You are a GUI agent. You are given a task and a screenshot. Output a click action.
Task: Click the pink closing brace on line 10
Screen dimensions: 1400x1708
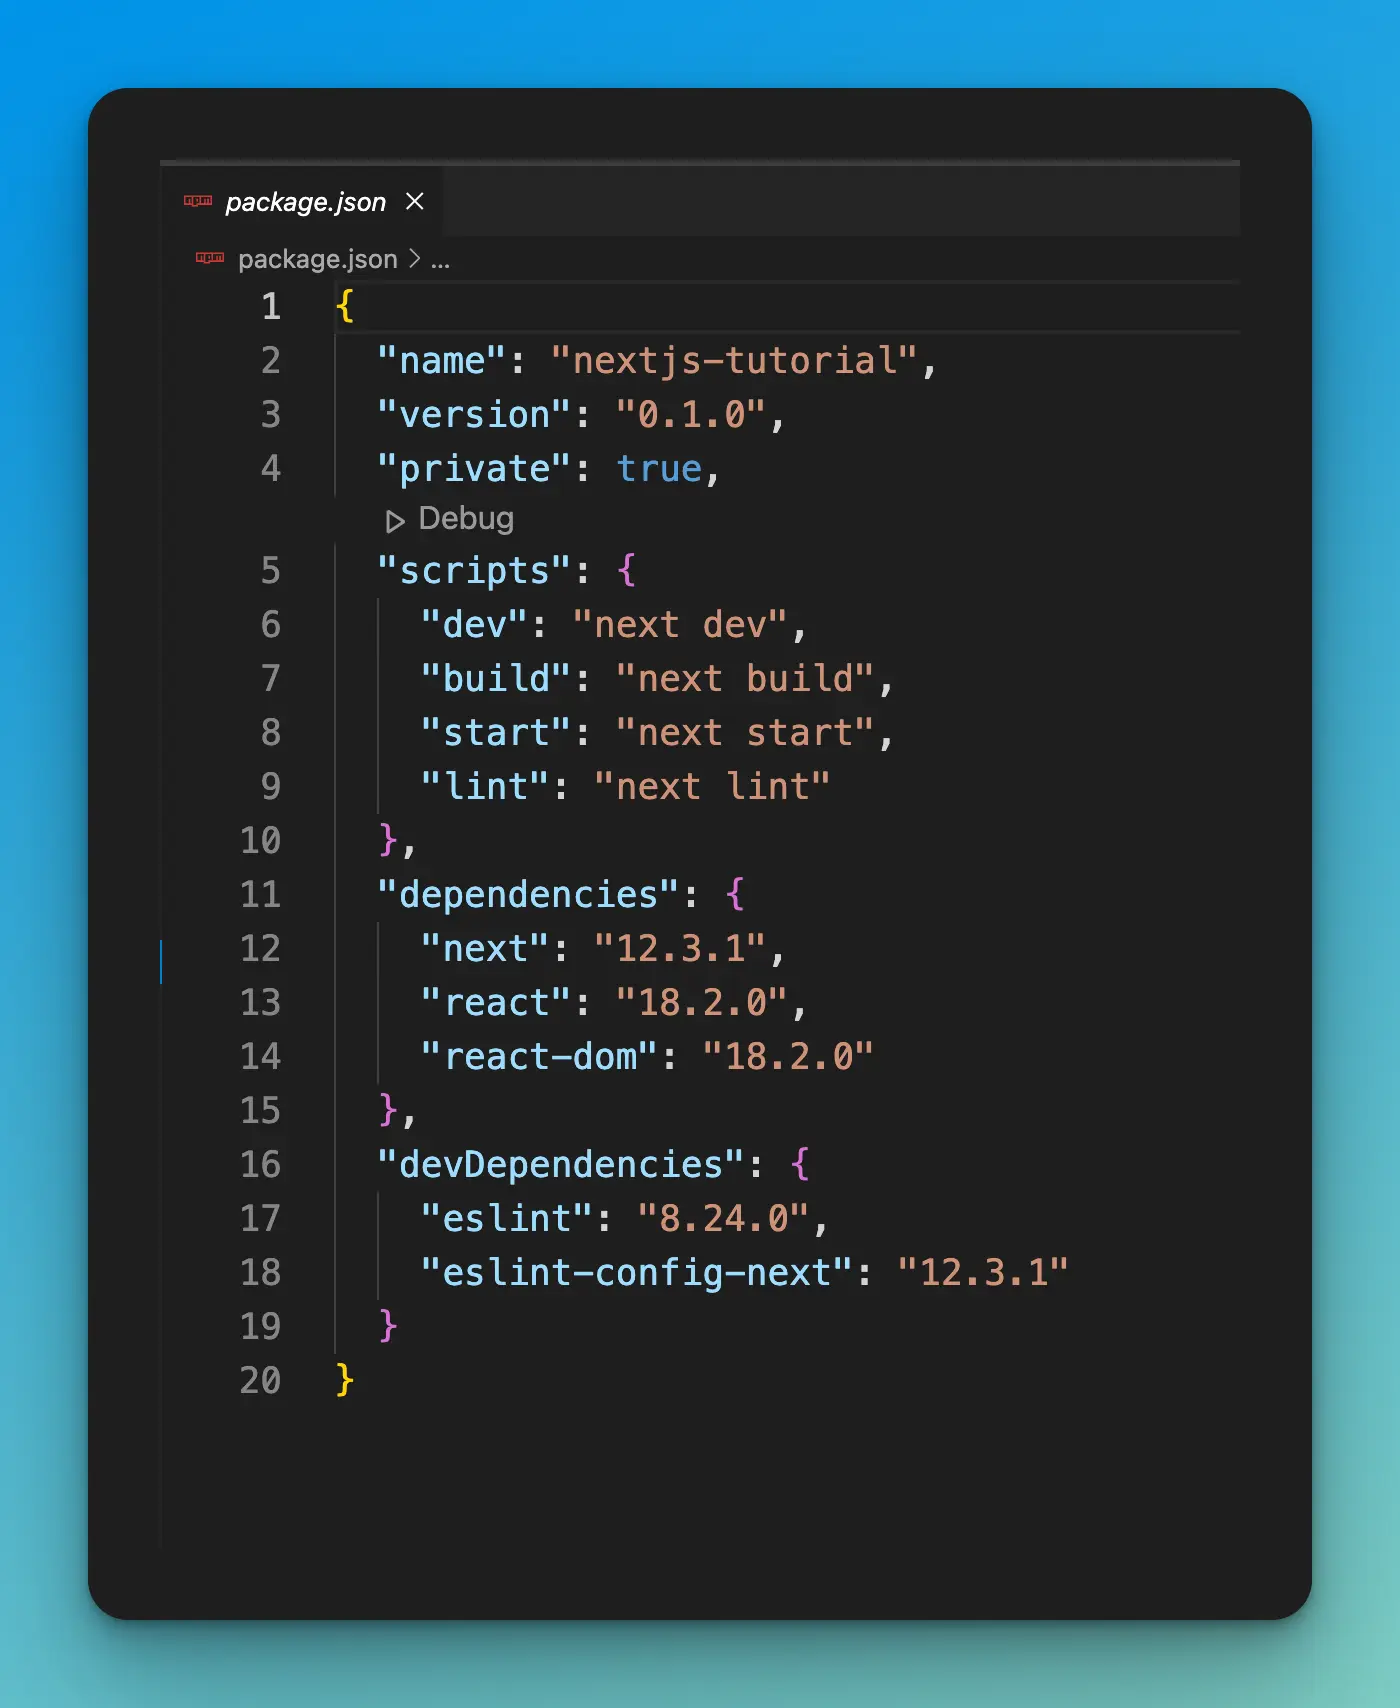click(x=388, y=841)
